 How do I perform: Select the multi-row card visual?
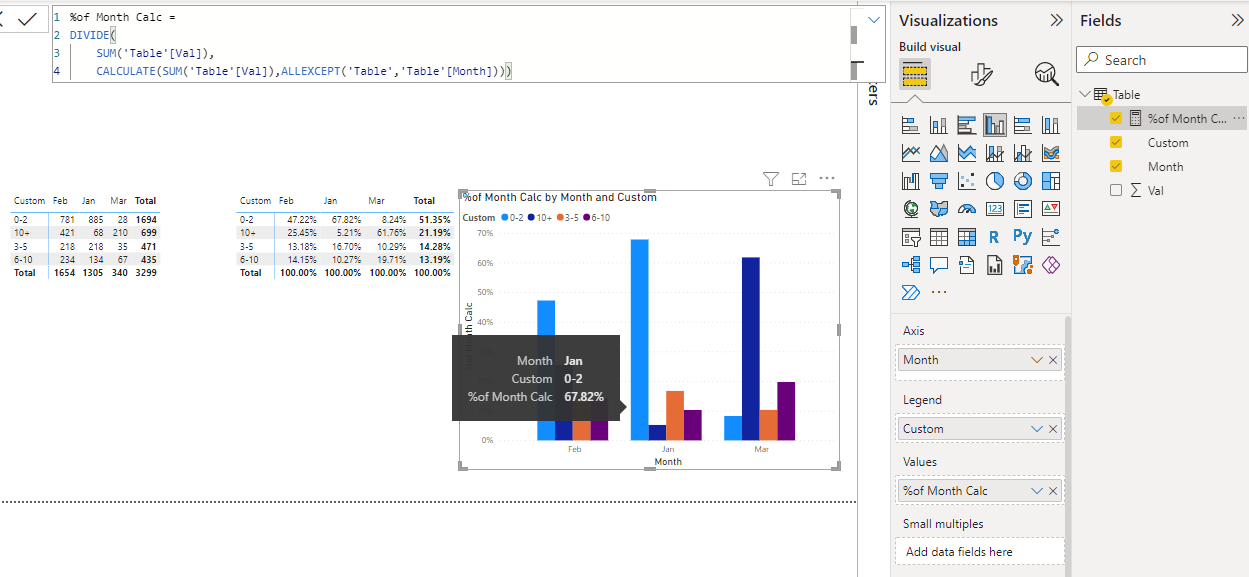[x=1023, y=209]
